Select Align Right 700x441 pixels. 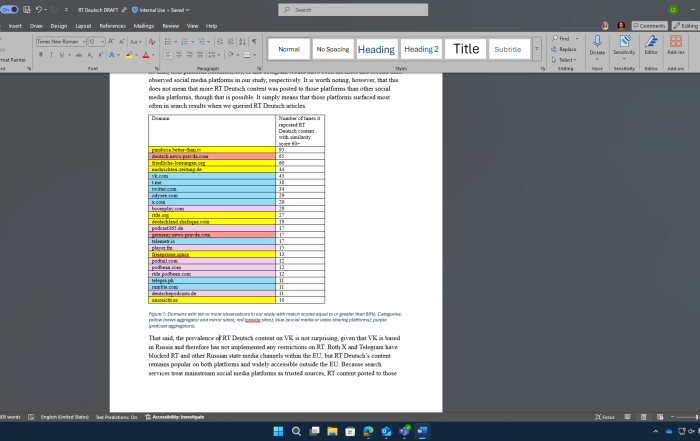(x=189, y=54)
